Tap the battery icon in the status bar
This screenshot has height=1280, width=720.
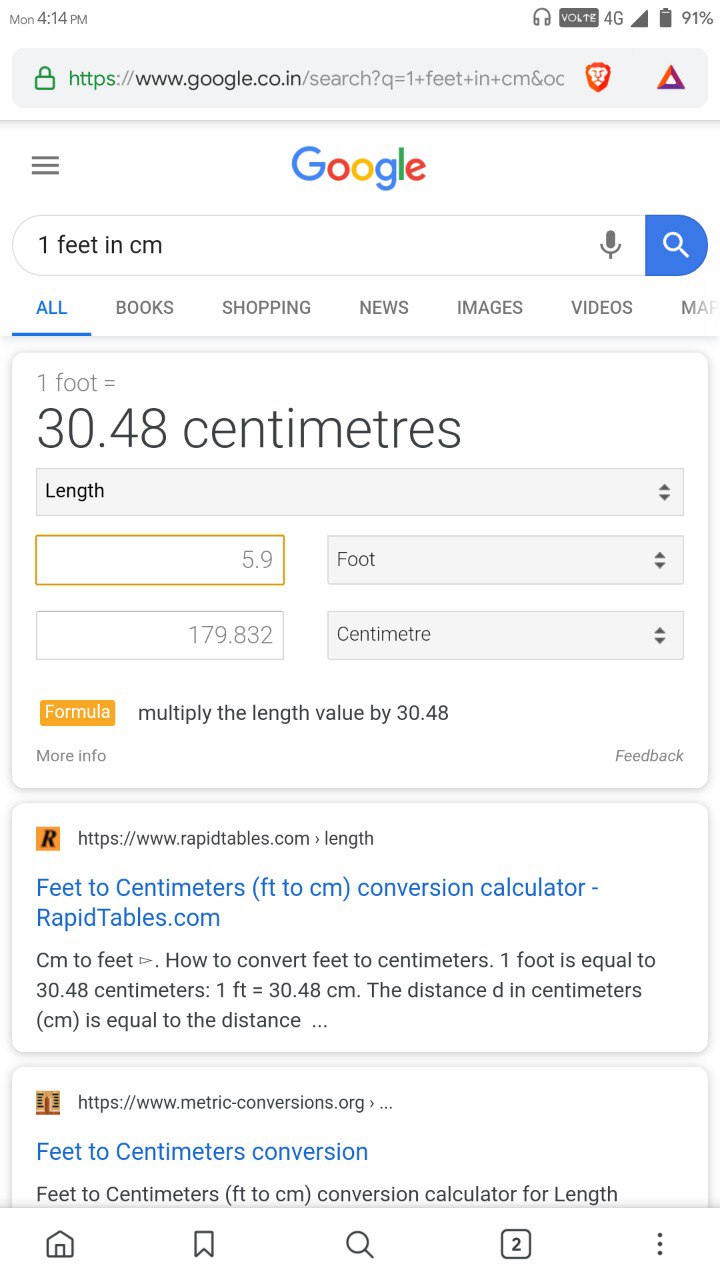(x=666, y=18)
